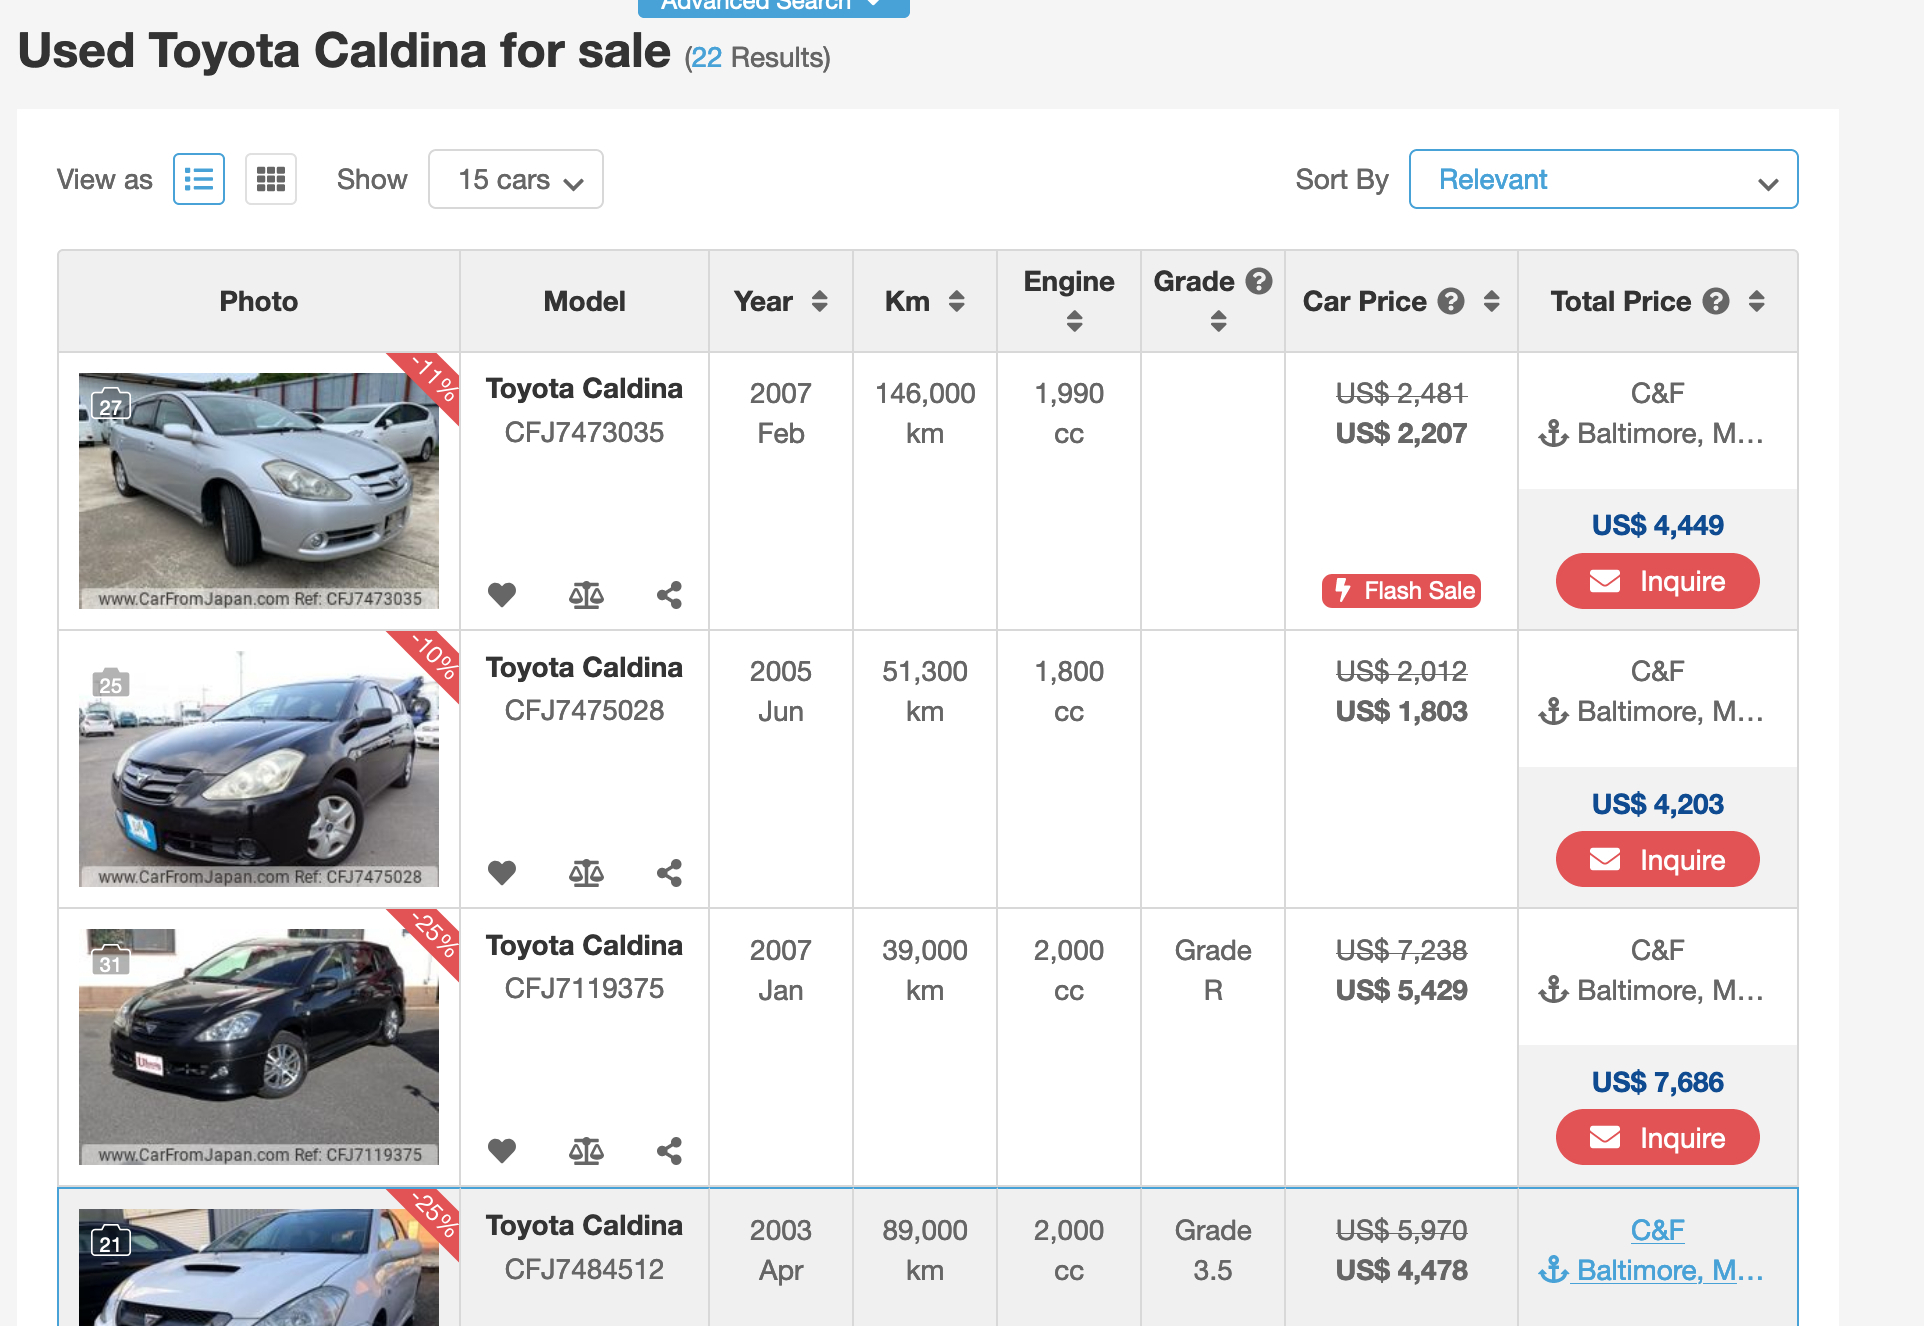Switch to list view layout
This screenshot has width=1924, height=1326.
pos(198,179)
